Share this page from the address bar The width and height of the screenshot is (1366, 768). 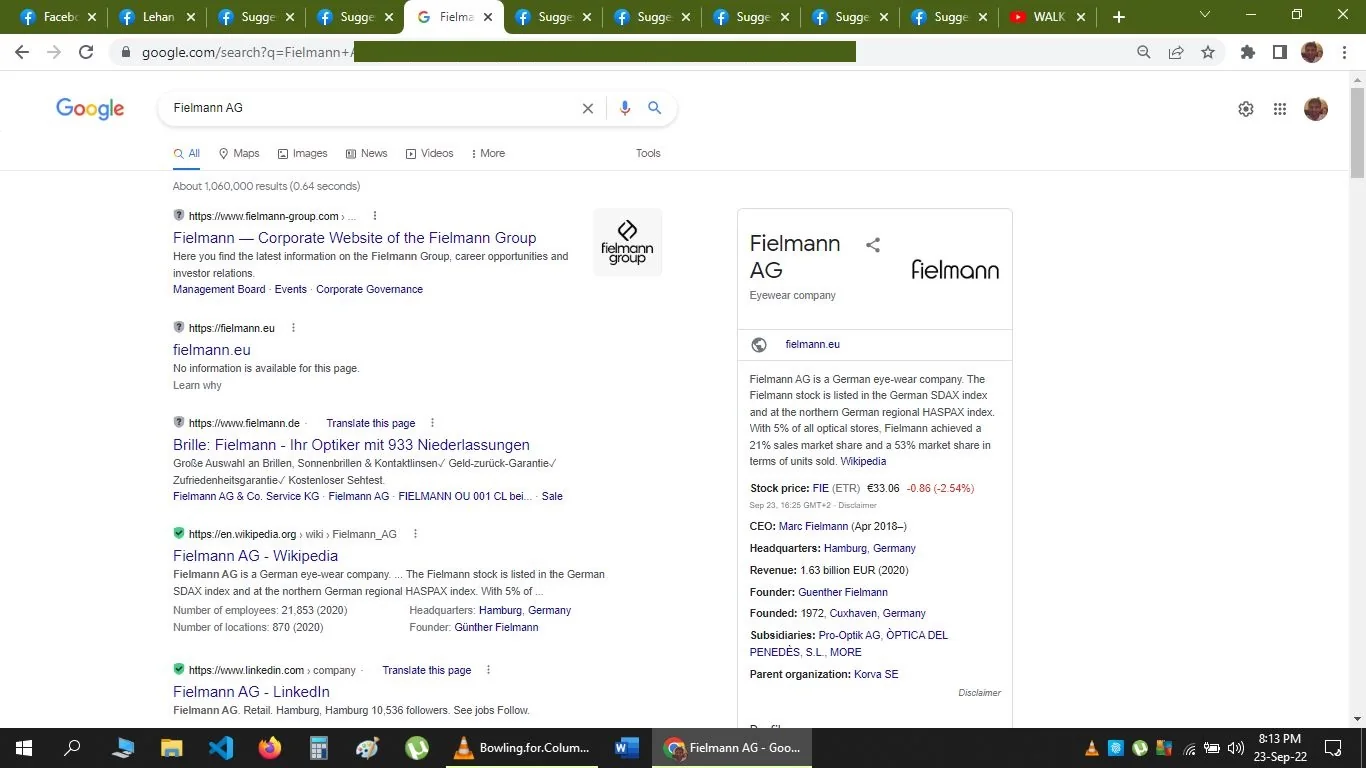(1176, 52)
